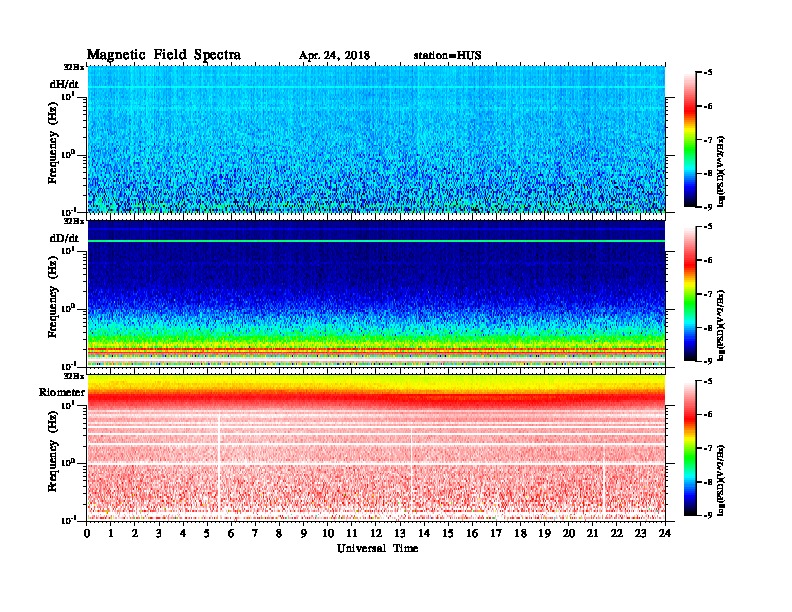Click hour tick label "7" on time axis
This screenshot has width=792, height=612.
click(x=256, y=533)
